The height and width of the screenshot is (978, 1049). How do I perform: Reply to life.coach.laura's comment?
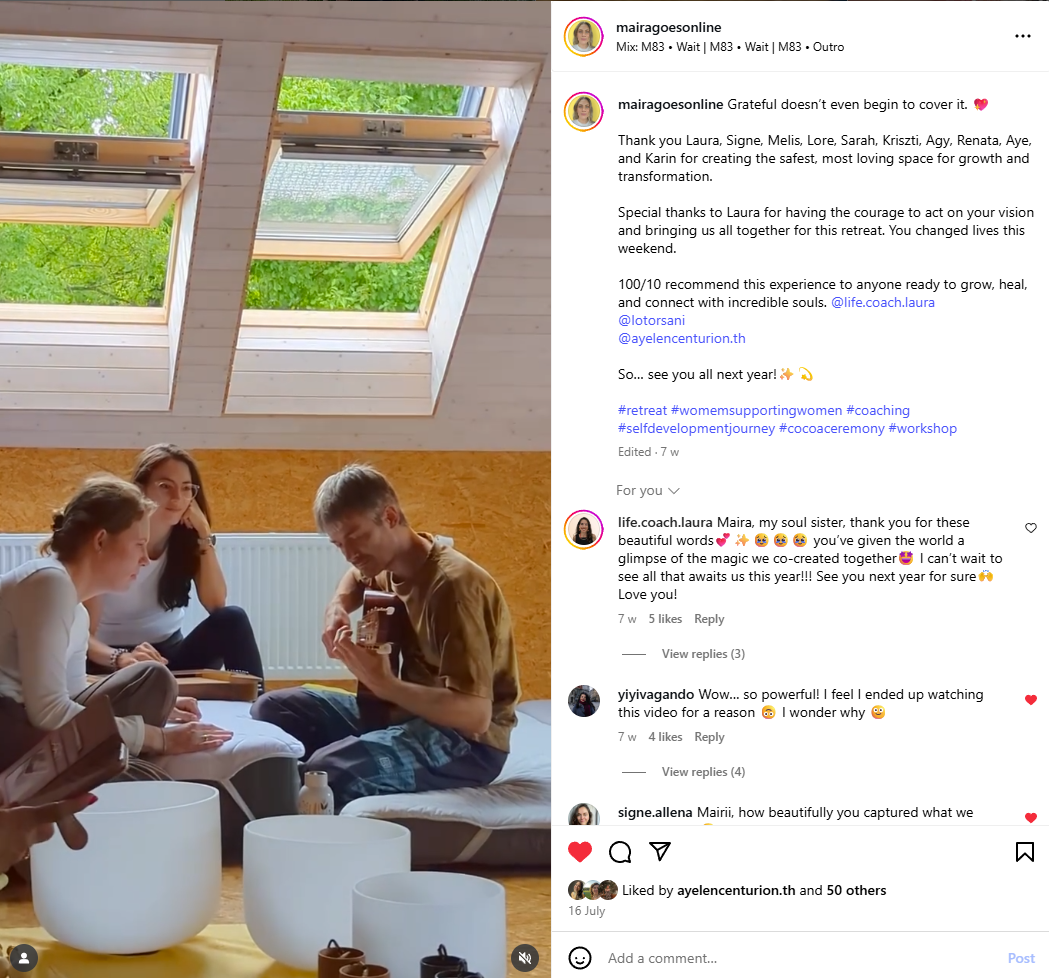pyautogui.click(x=708, y=619)
